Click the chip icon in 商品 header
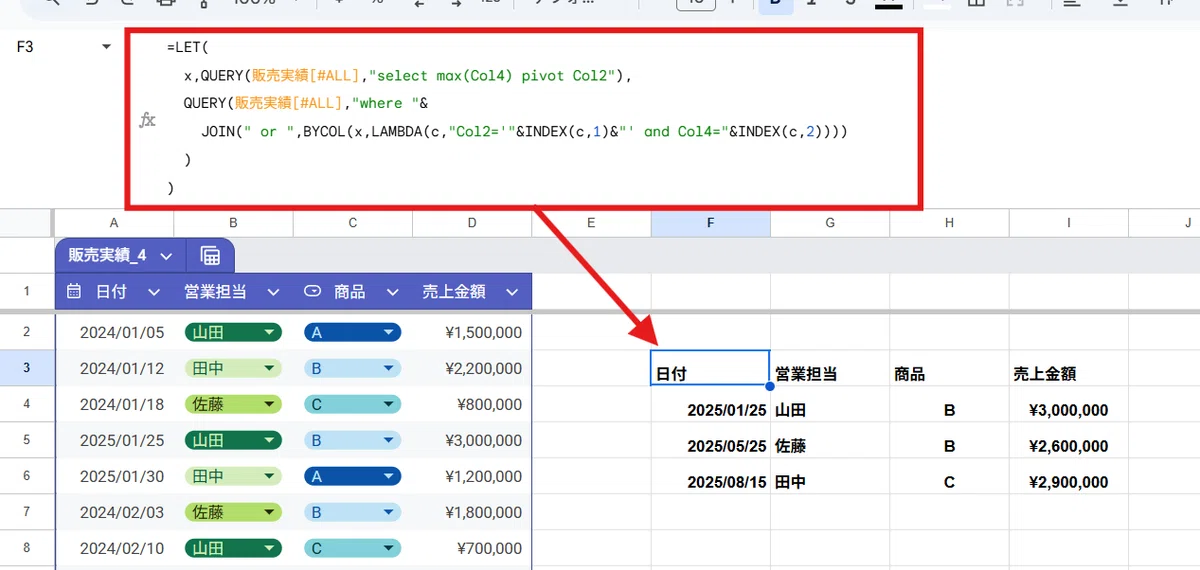Image resolution: width=1200 pixels, height=570 pixels. point(312,292)
